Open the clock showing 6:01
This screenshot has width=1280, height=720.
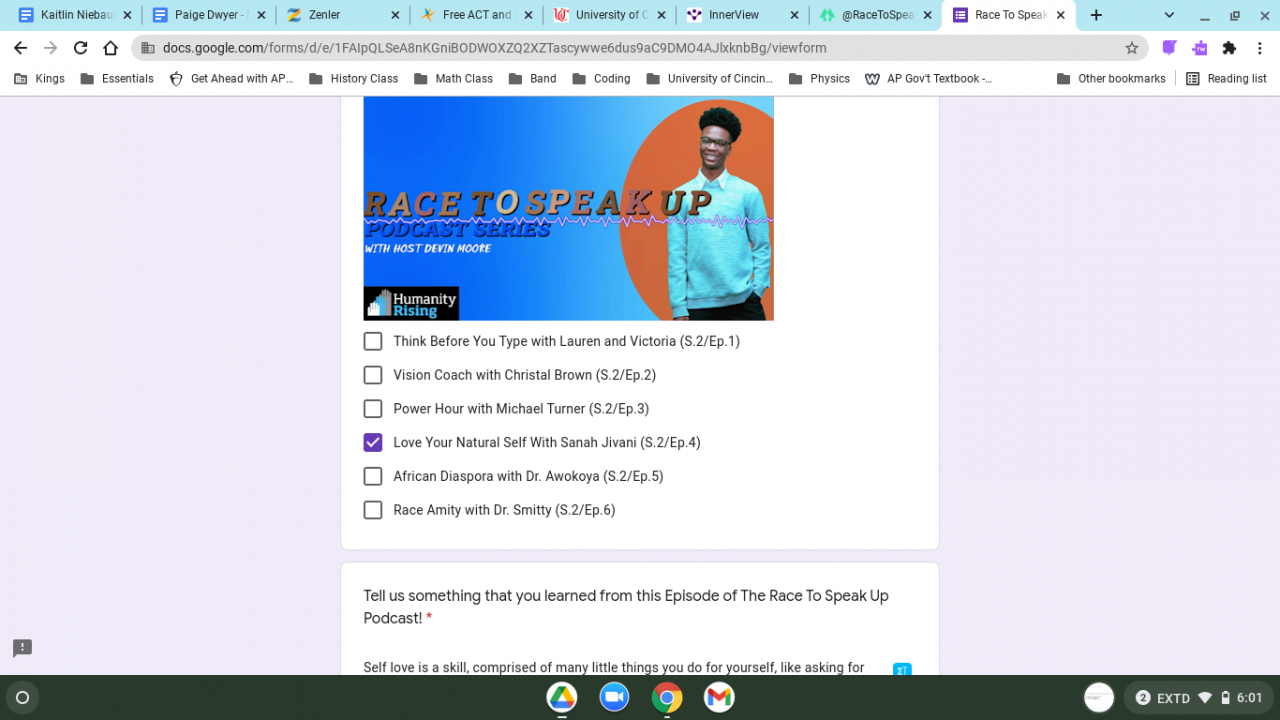click(x=1249, y=698)
